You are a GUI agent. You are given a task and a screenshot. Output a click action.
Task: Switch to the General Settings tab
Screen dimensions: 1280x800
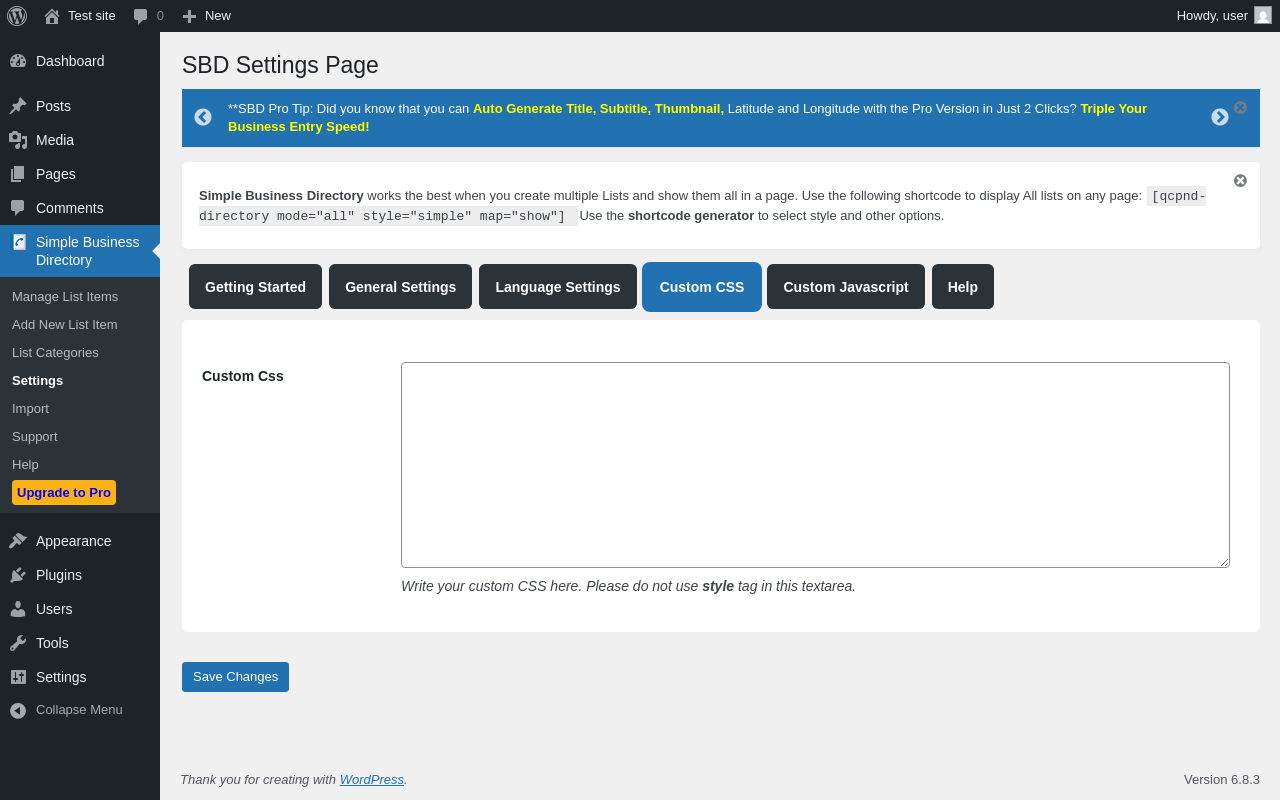pyautogui.click(x=400, y=287)
